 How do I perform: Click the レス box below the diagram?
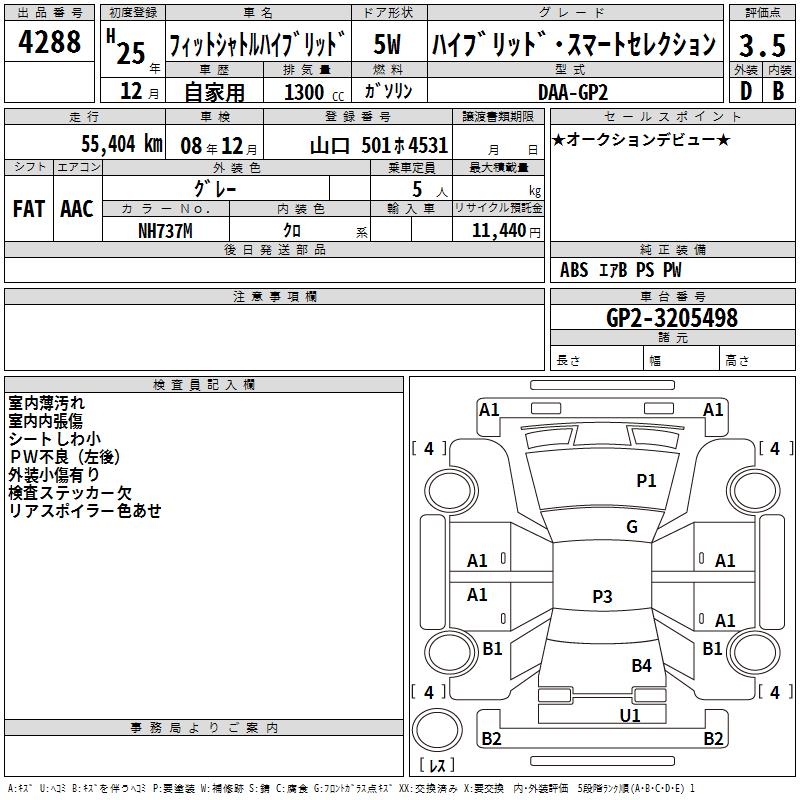437,765
